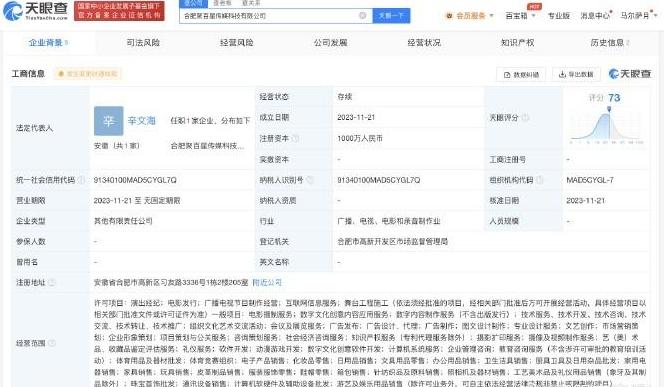
Task: Clear the search box with X icon
Action: [362, 15]
